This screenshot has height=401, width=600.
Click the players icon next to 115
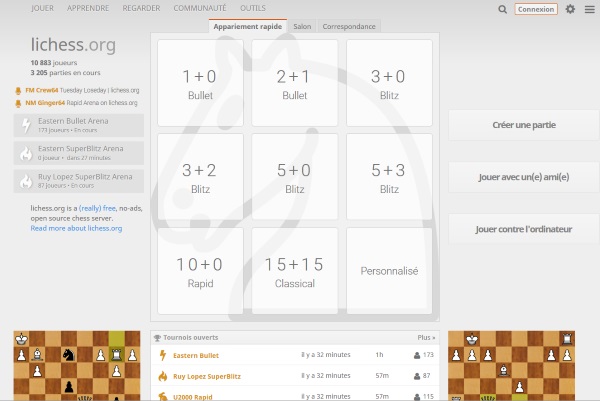[417, 397]
